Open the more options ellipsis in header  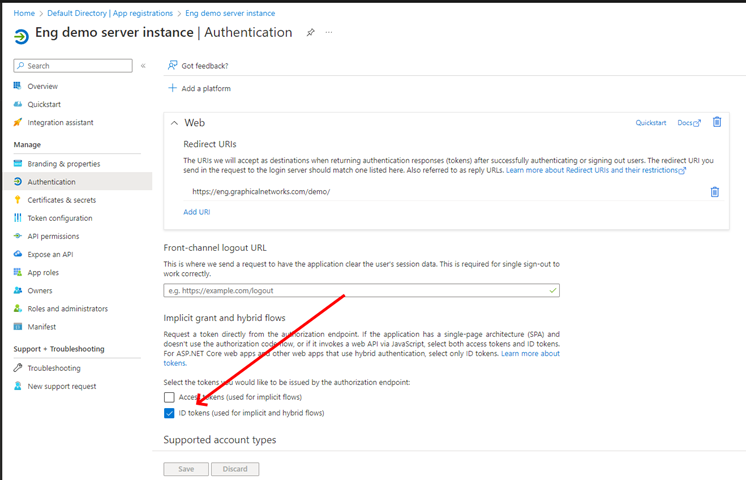coord(329,33)
